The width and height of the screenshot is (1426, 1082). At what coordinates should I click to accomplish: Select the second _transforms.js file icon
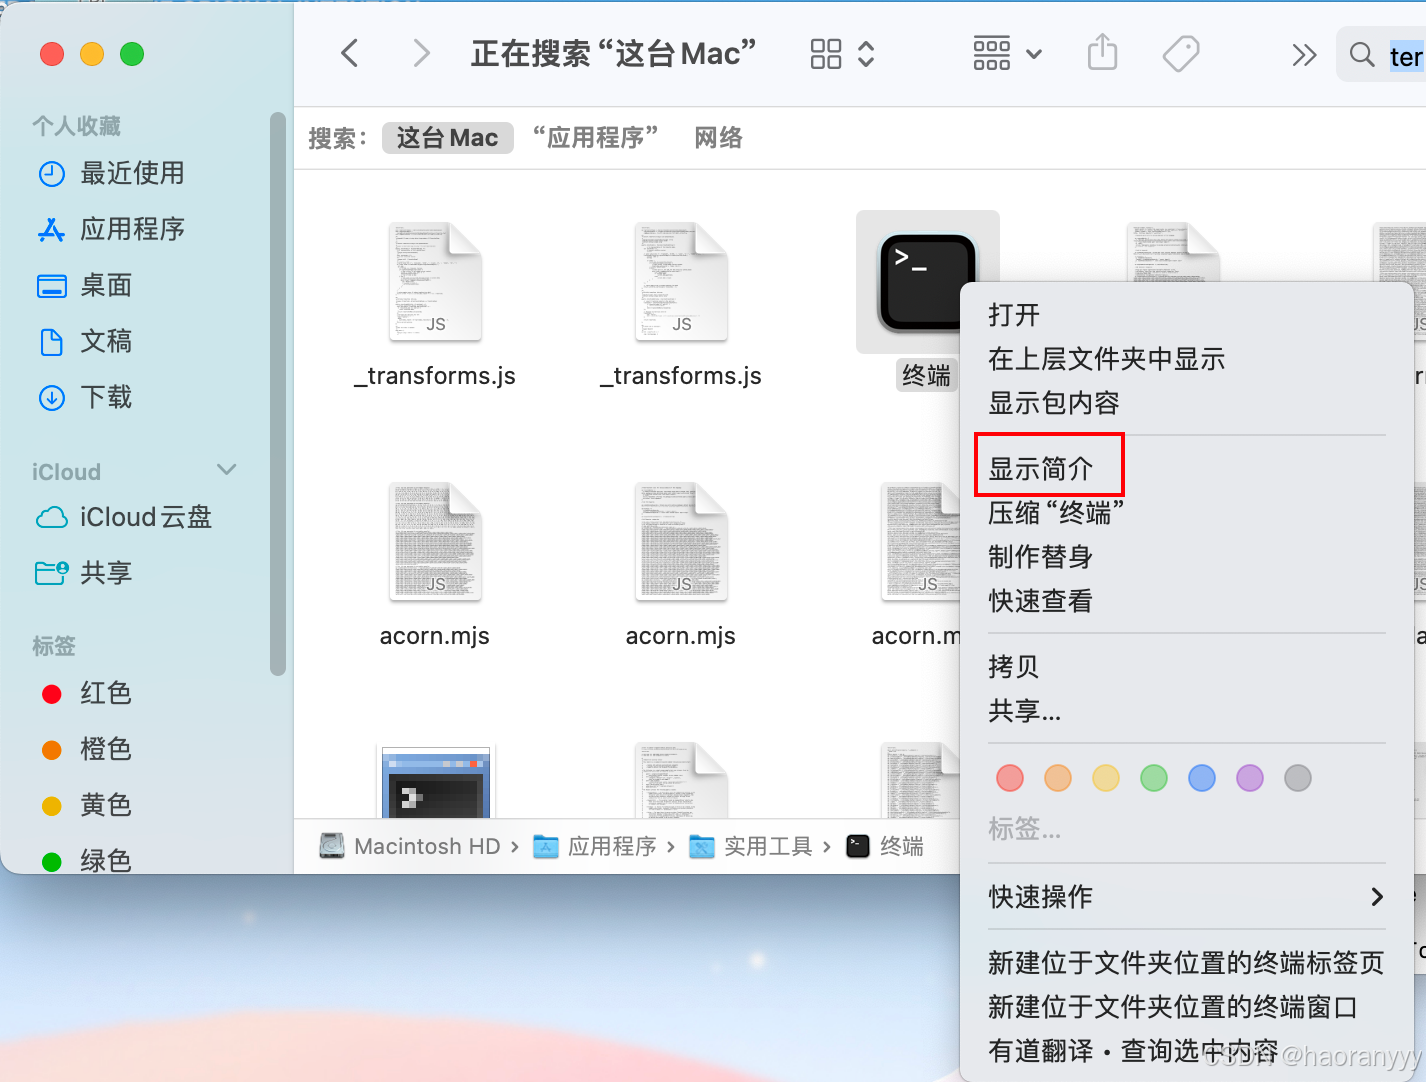pyautogui.click(x=681, y=282)
